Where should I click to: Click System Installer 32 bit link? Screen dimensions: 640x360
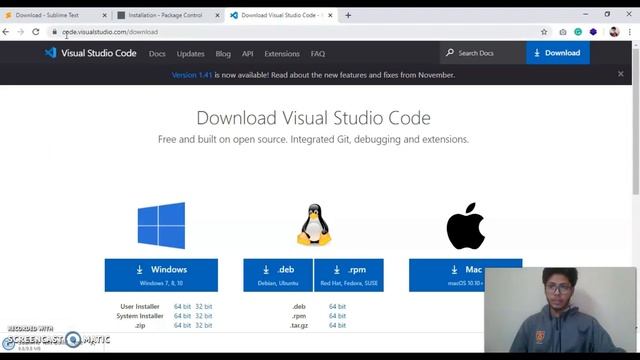[204, 316]
